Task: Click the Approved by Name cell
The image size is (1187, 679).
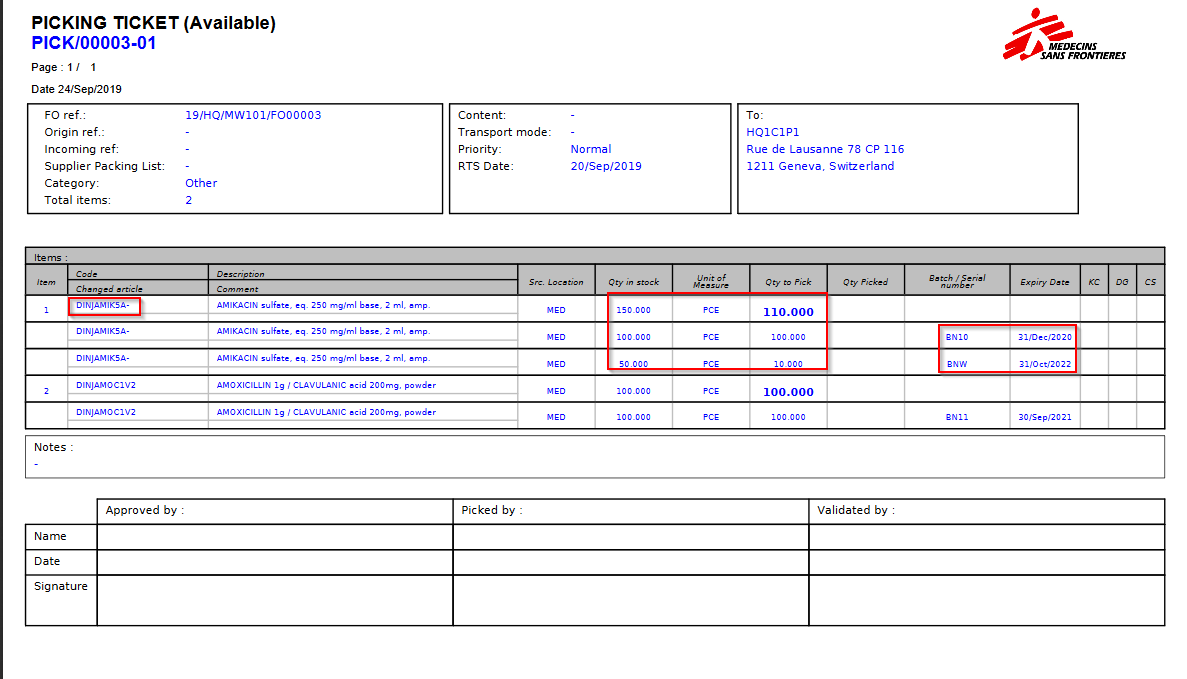Action: click(x=274, y=537)
